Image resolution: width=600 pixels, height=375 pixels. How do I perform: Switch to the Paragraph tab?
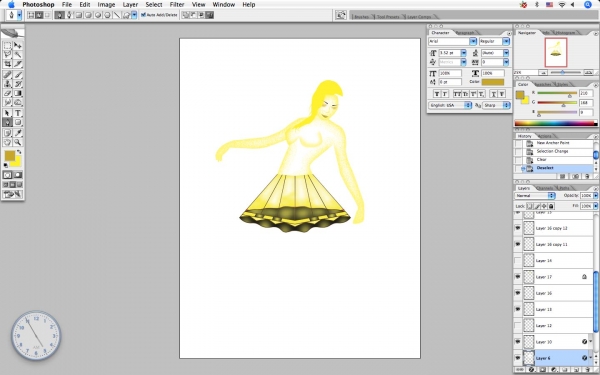465,33
